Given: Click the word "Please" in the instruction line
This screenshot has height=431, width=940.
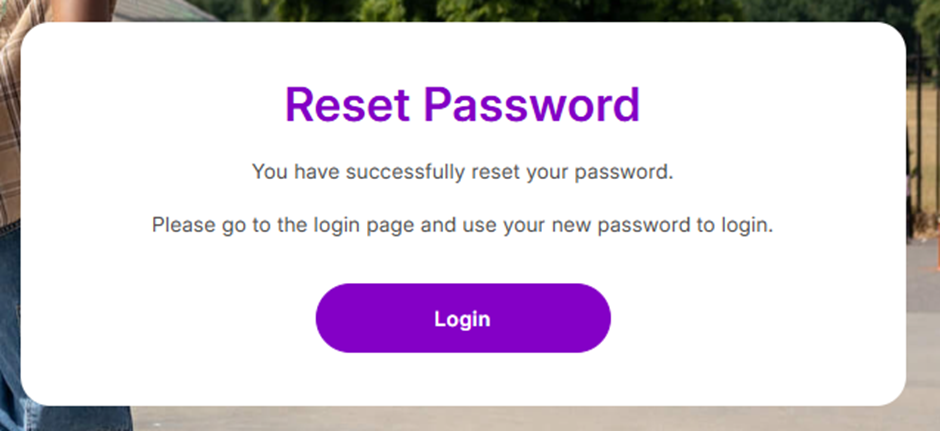Looking at the screenshot, I should [x=184, y=225].
